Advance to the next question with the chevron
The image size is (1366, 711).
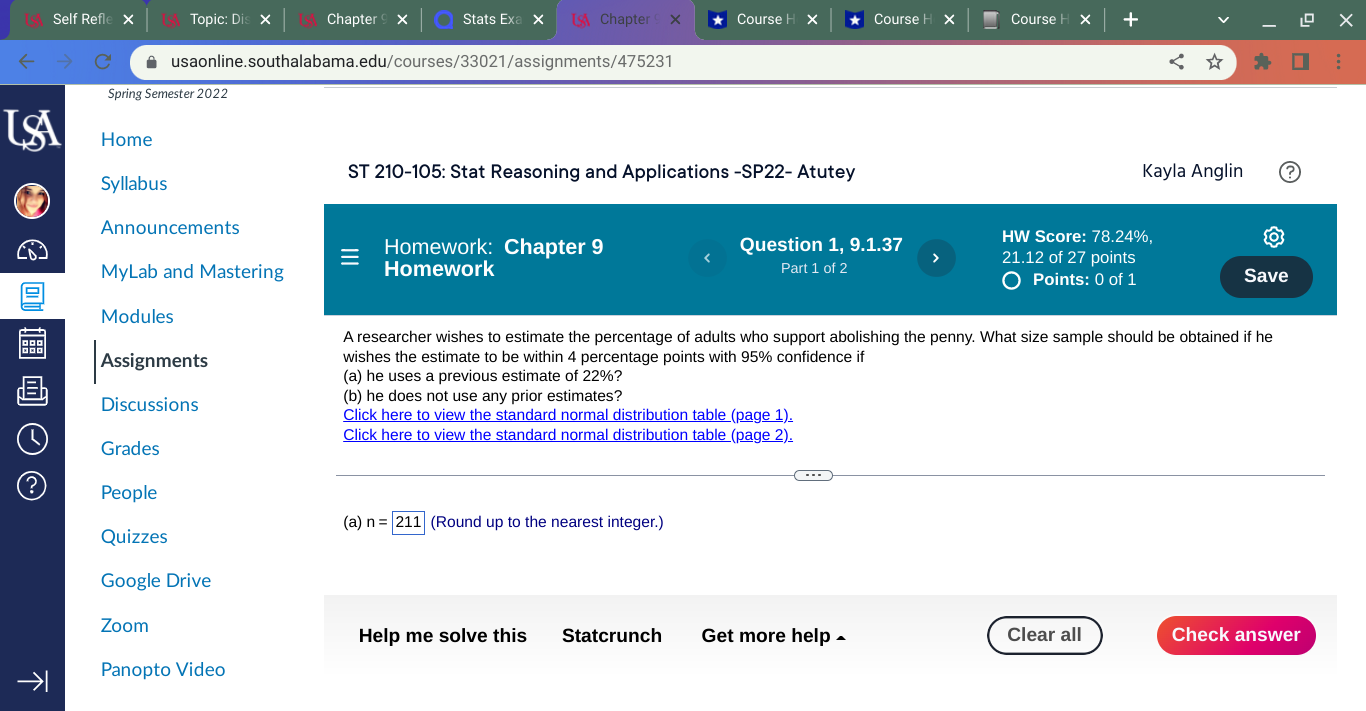(936, 258)
